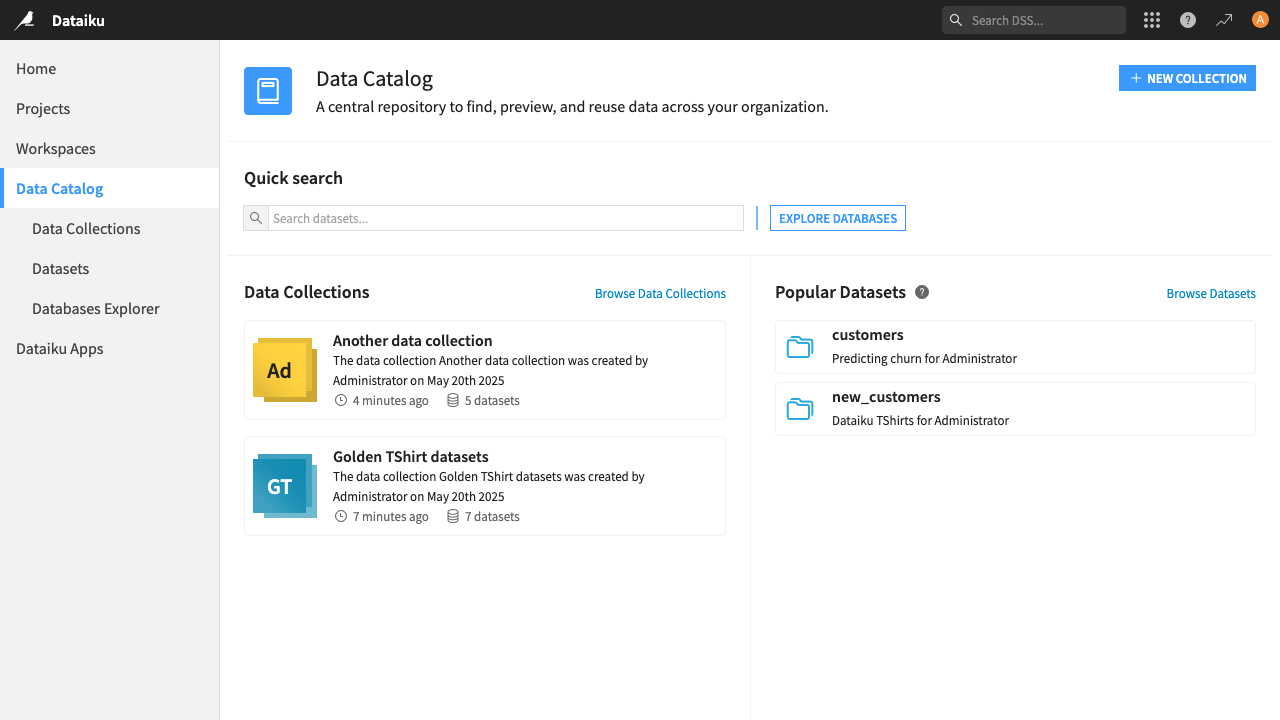Open Dataiku Apps in the sidebar

(109, 348)
